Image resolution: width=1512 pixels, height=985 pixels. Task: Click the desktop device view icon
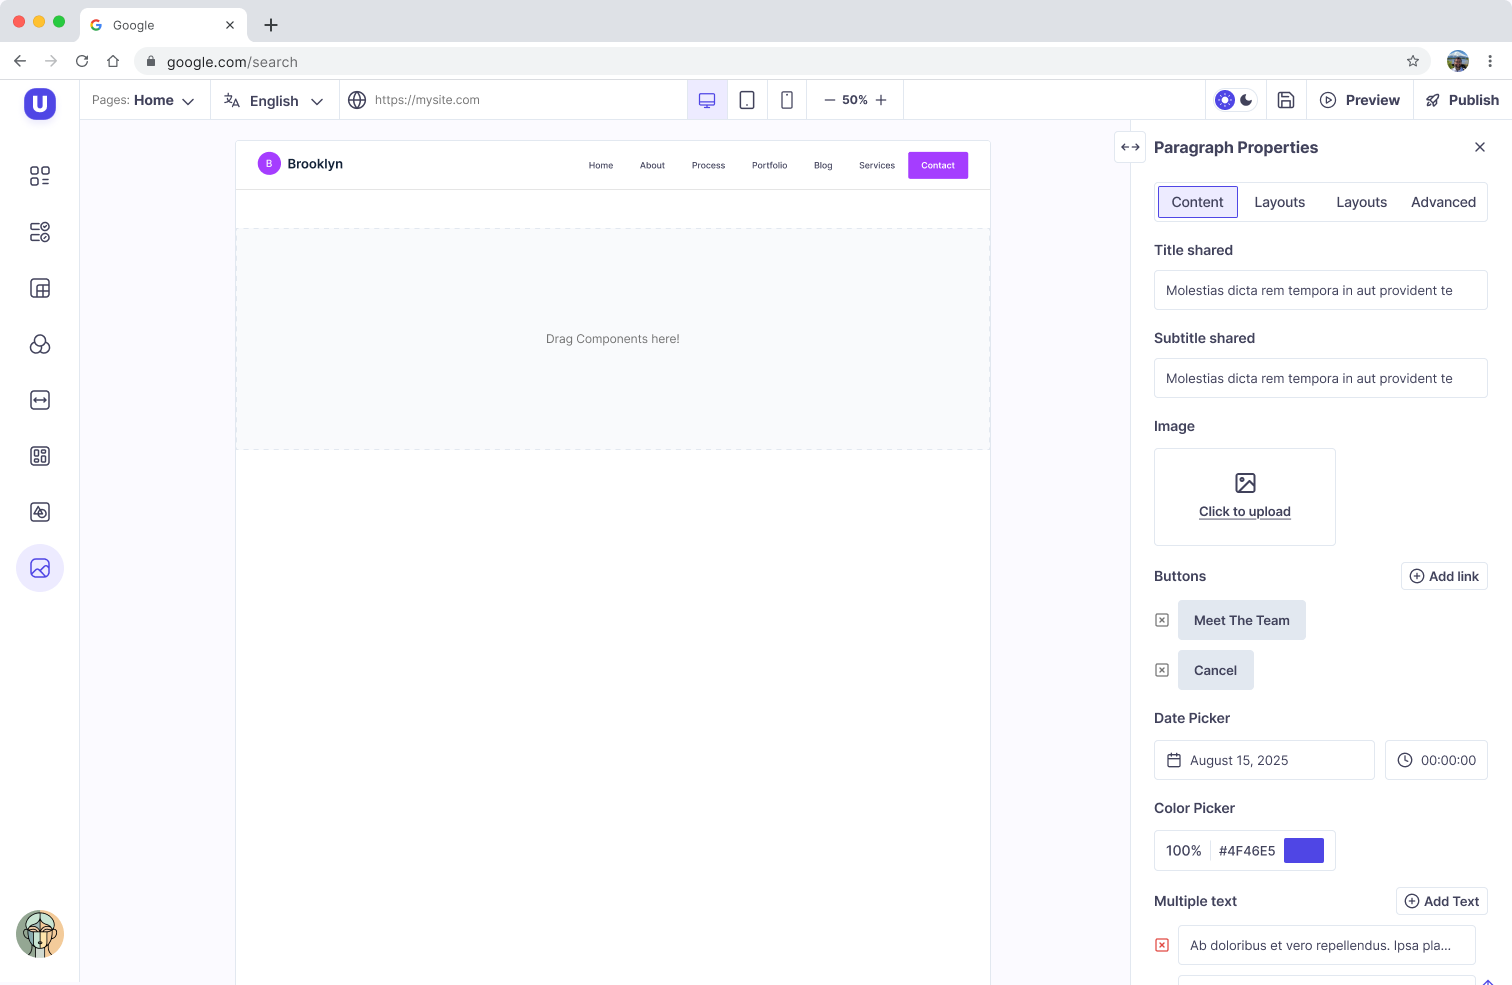(x=707, y=100)
